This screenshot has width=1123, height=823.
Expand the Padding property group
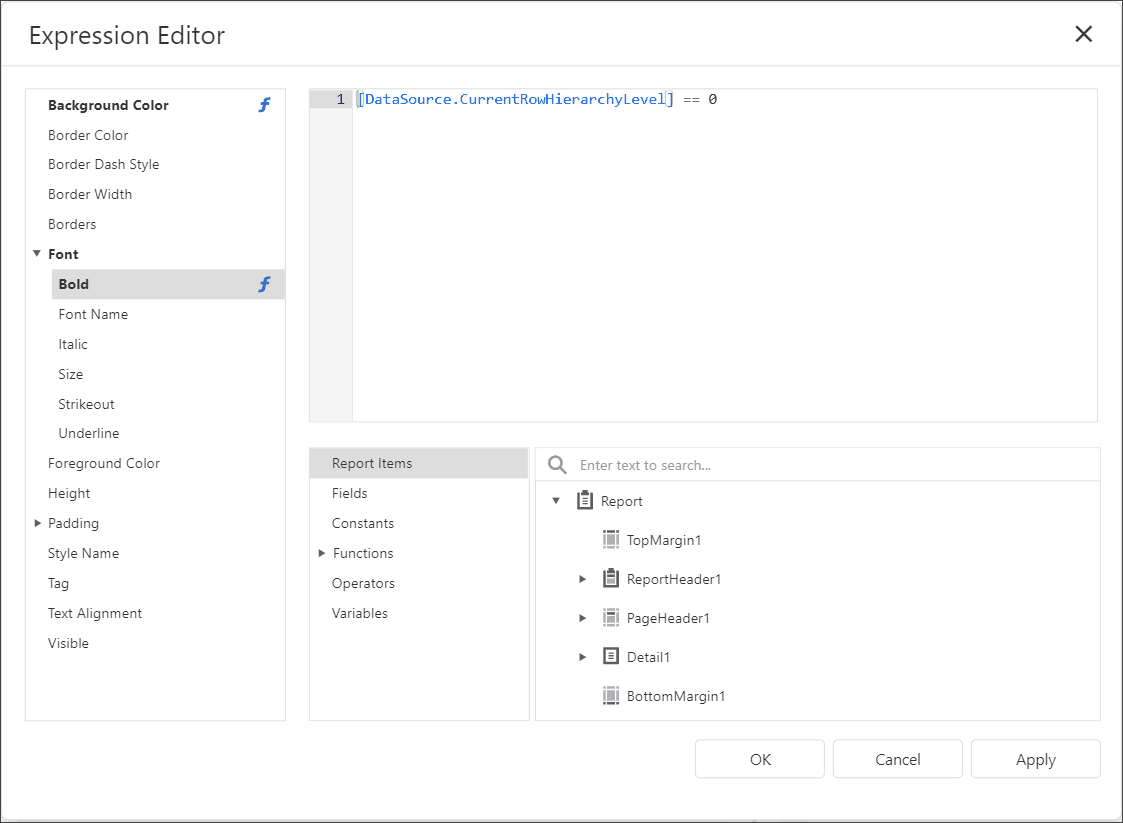point(37,523)
